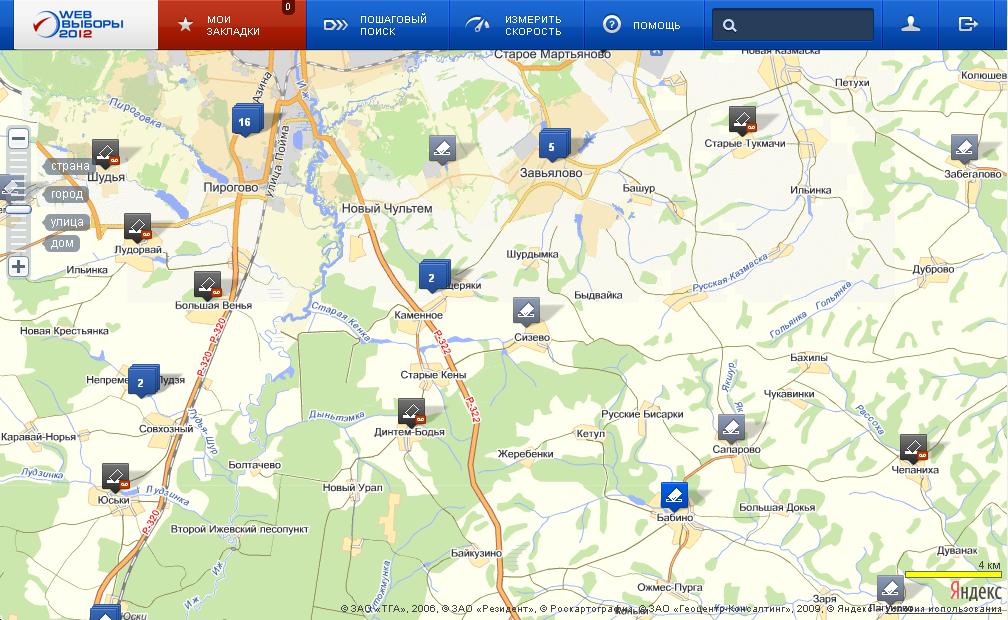Select the Сапарово polling station marker
The image size is (1008, 620).
pyautogui.click(x=732, y=430)
